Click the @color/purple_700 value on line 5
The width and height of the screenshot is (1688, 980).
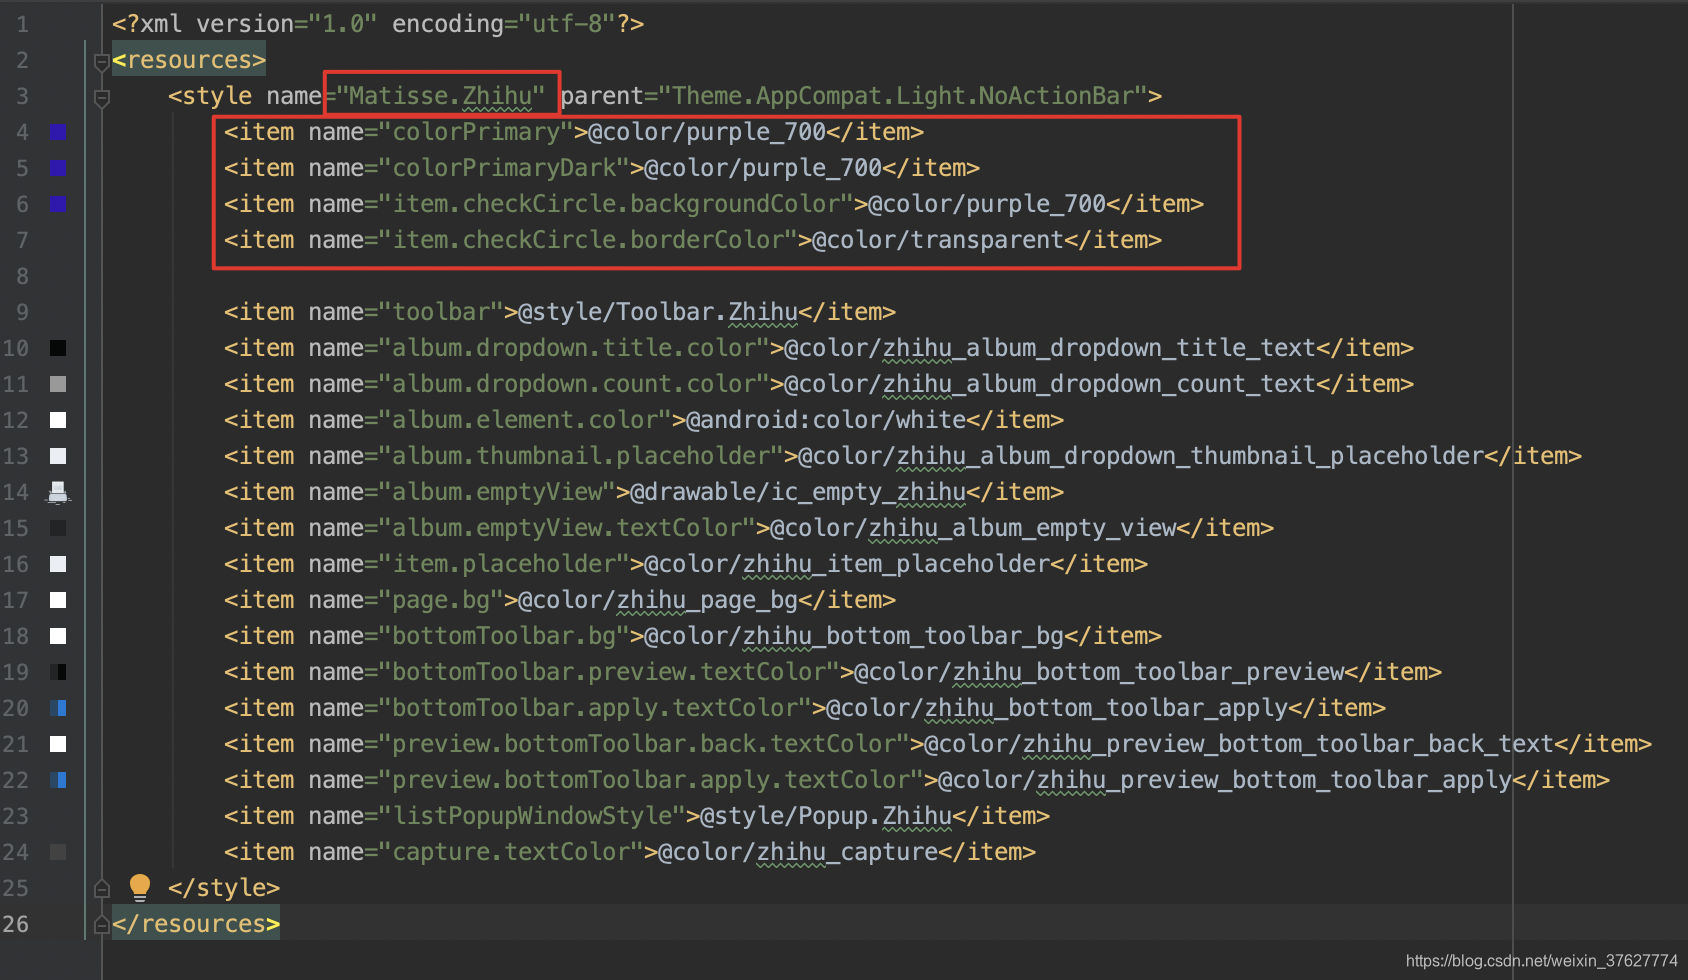pyautogui.click(x=763, y=168)
